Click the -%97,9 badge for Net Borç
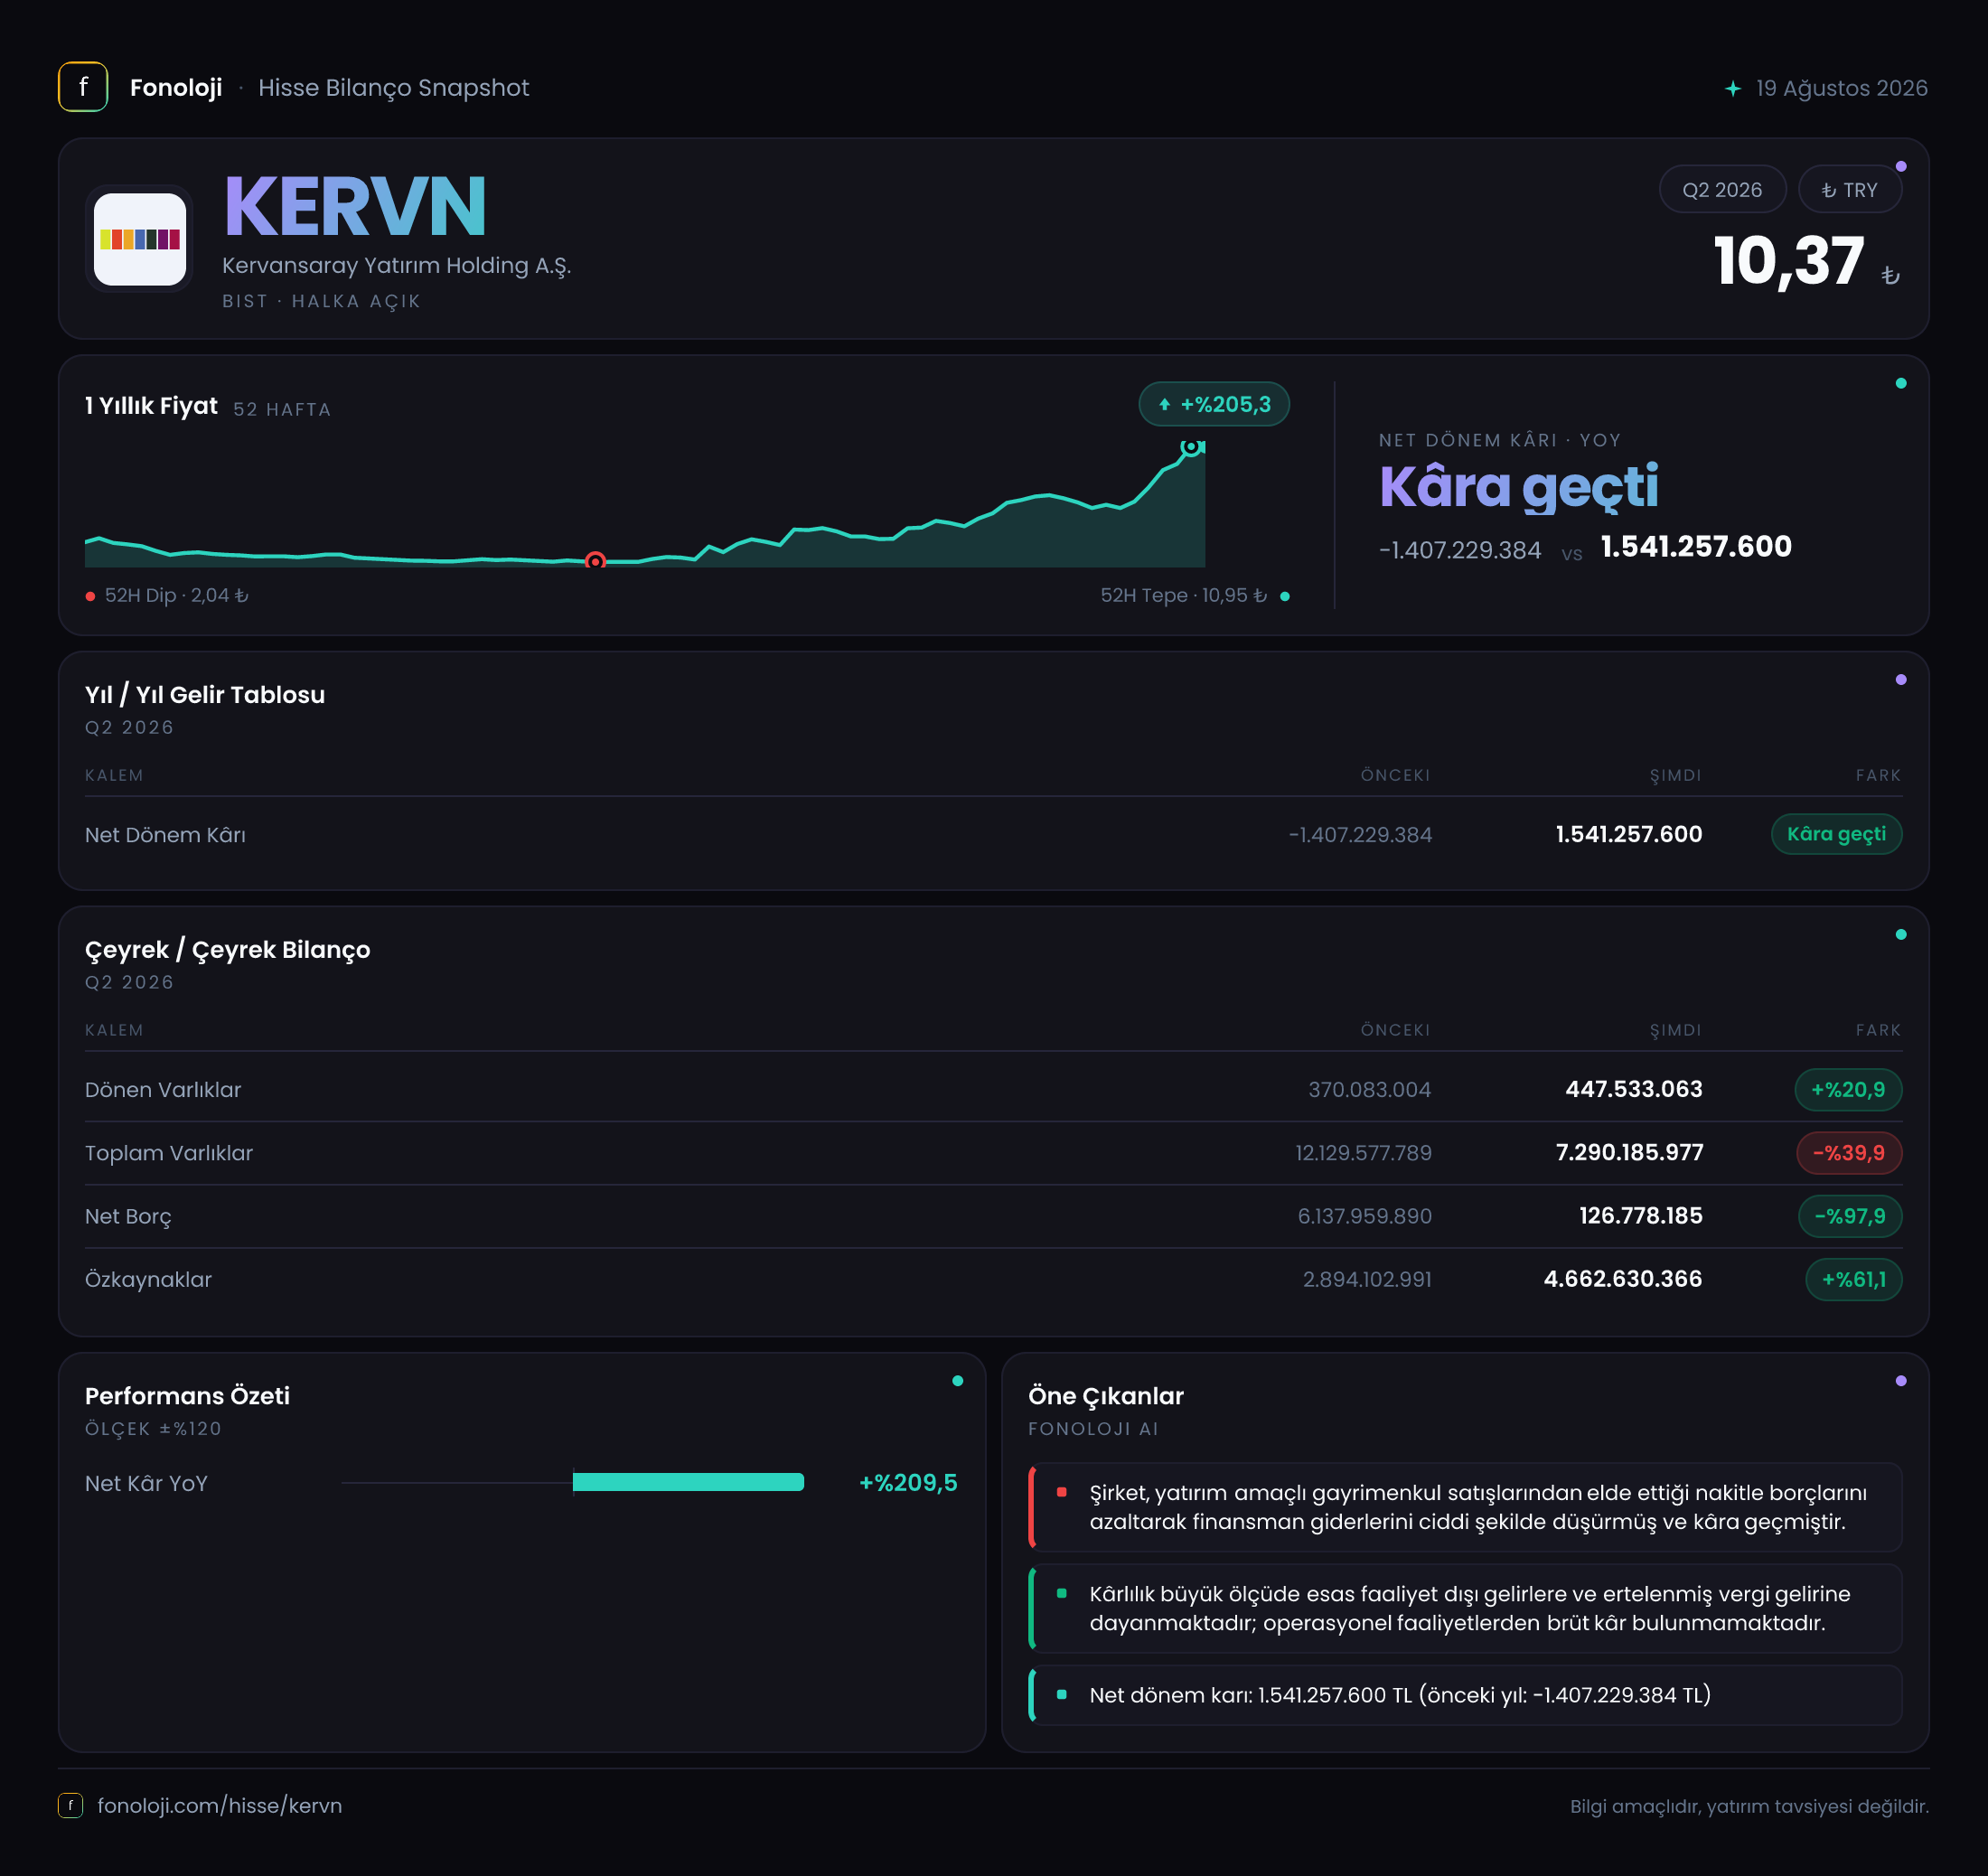The image size is (1988, 1876). pos(1850,1216)
